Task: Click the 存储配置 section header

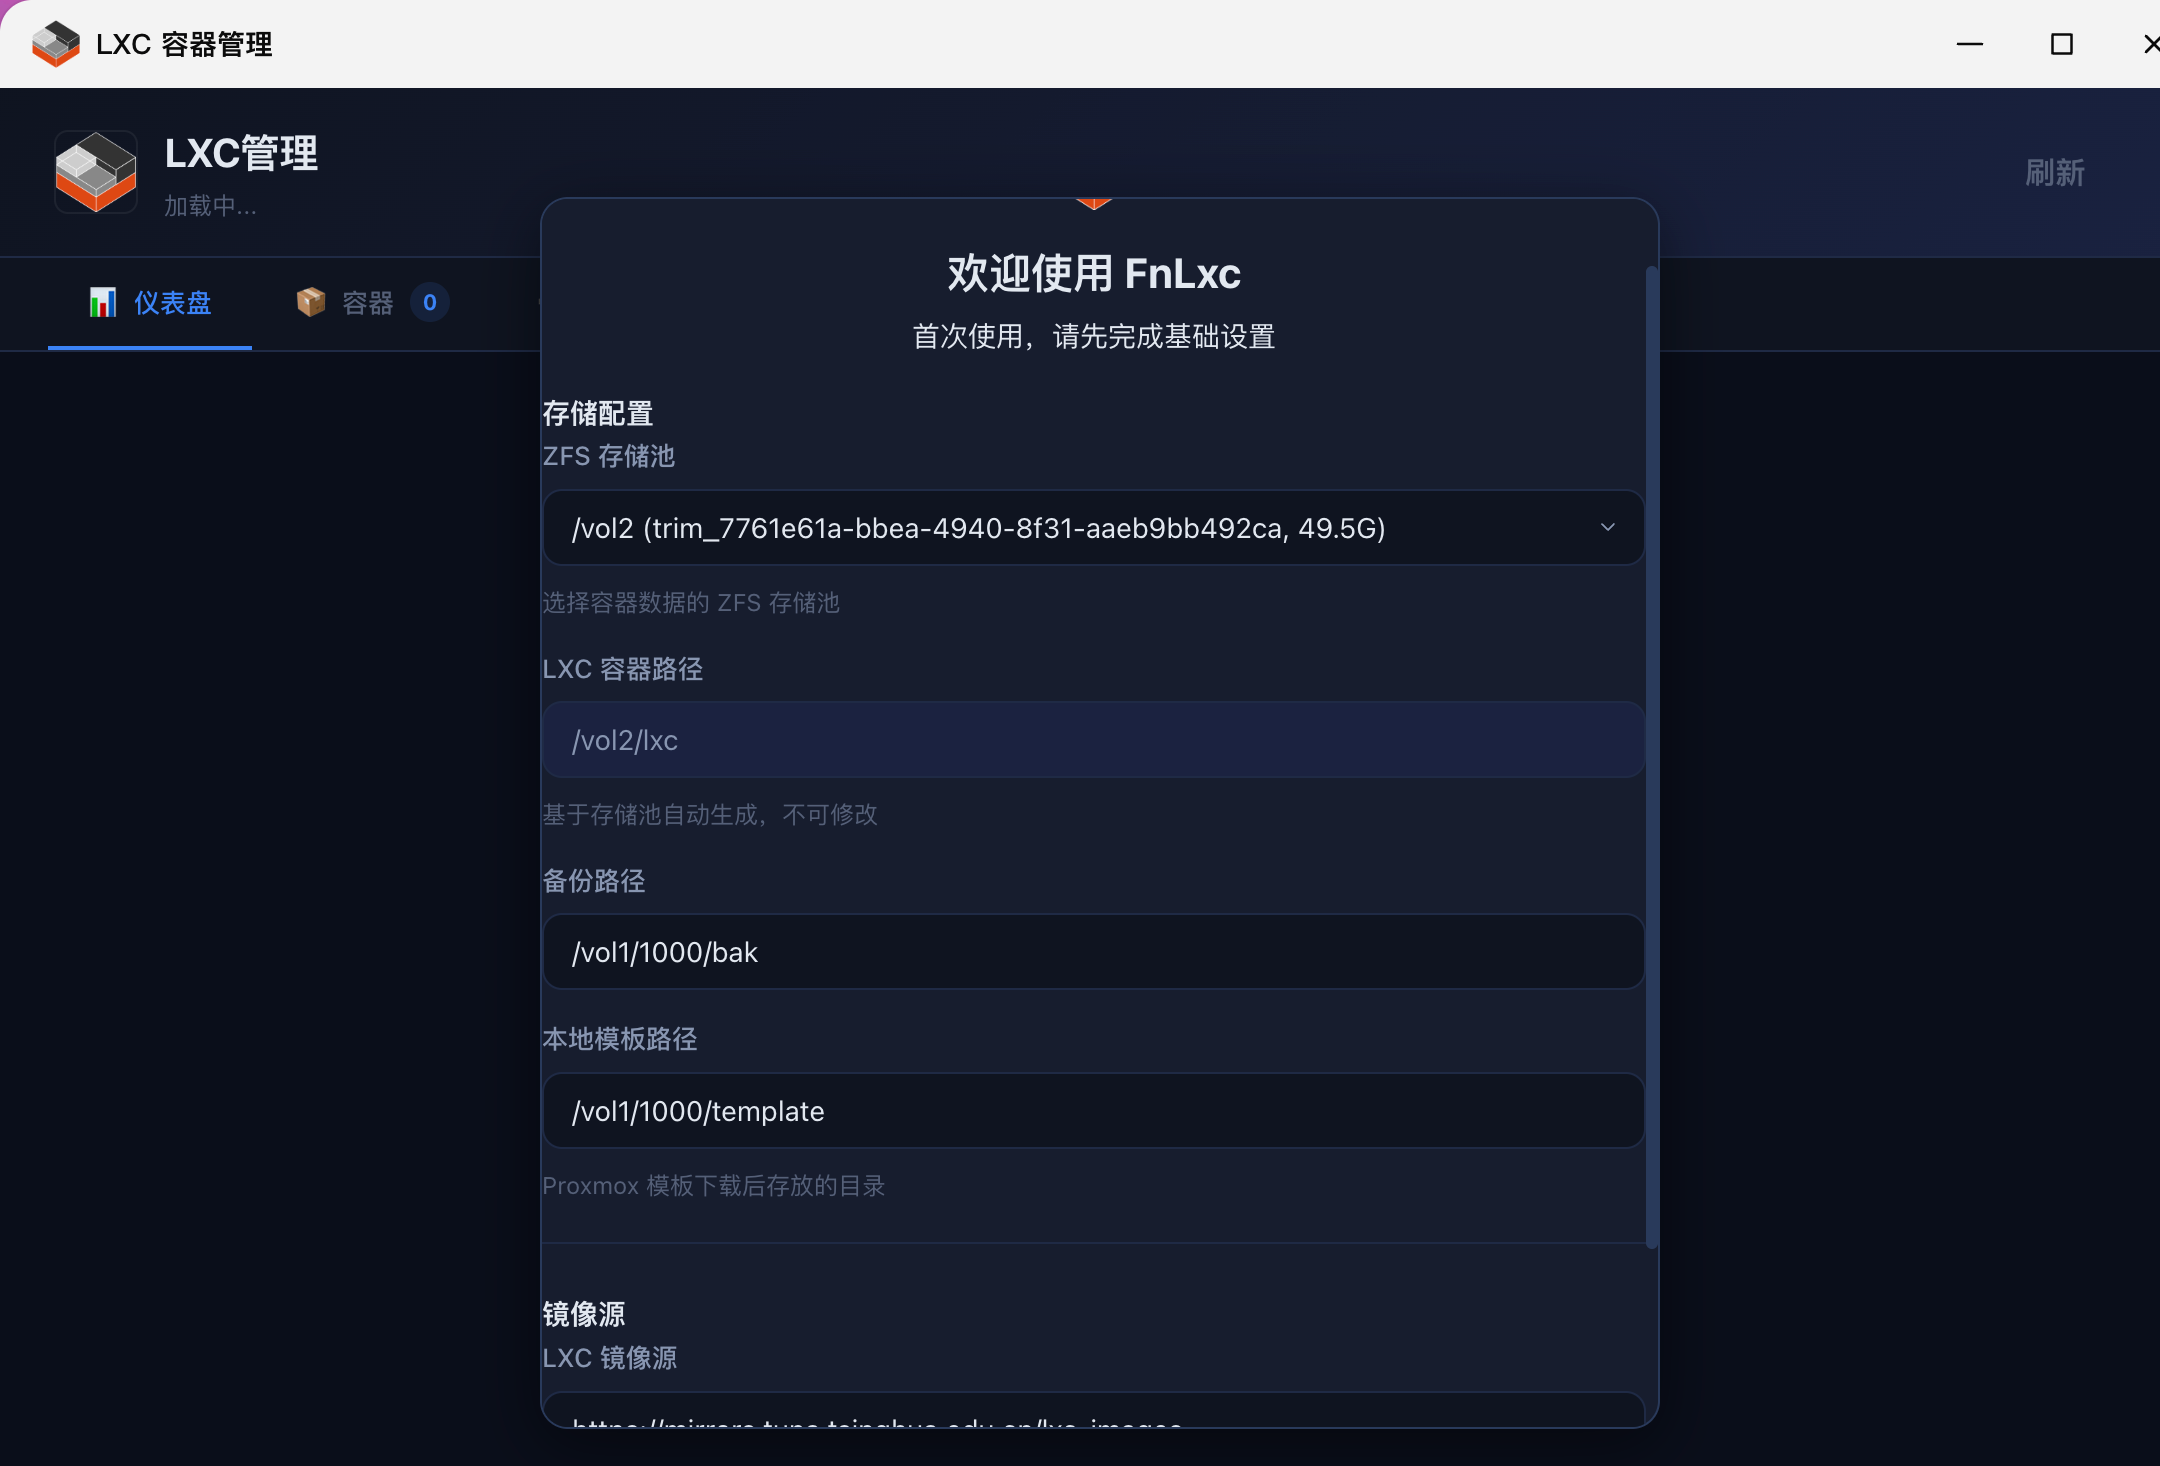Action: pos(598,414)
